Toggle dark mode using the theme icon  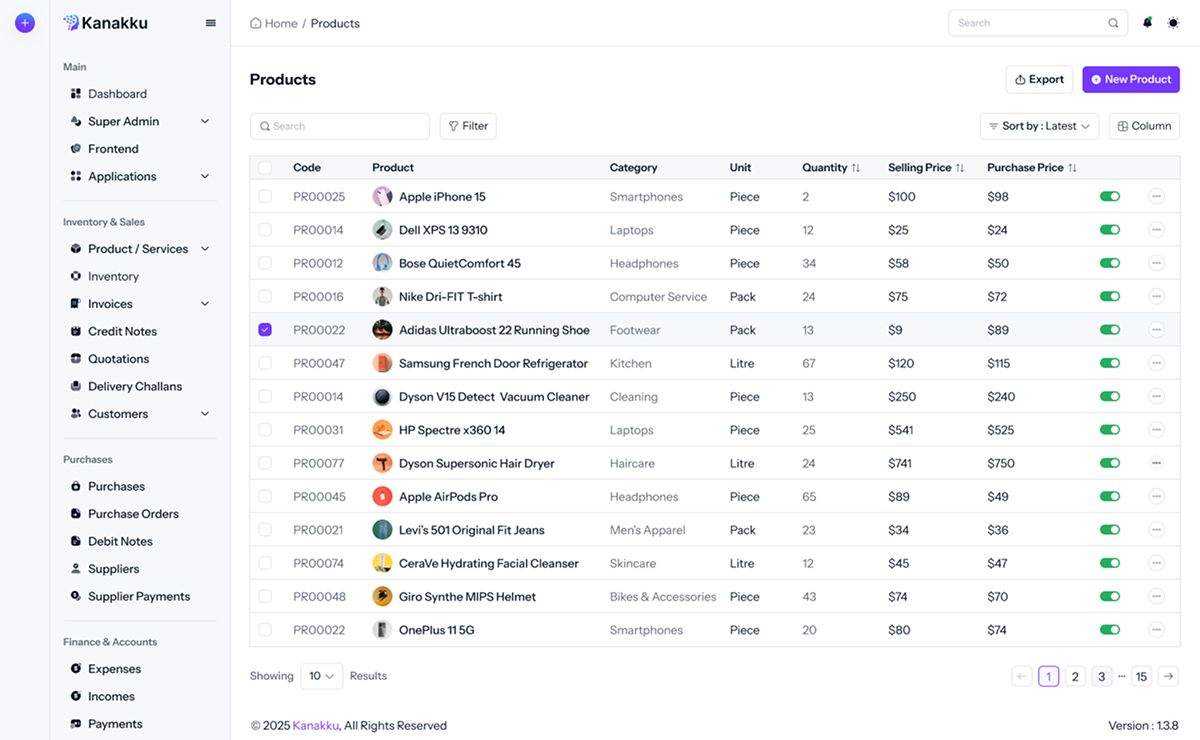(1173, 22)
